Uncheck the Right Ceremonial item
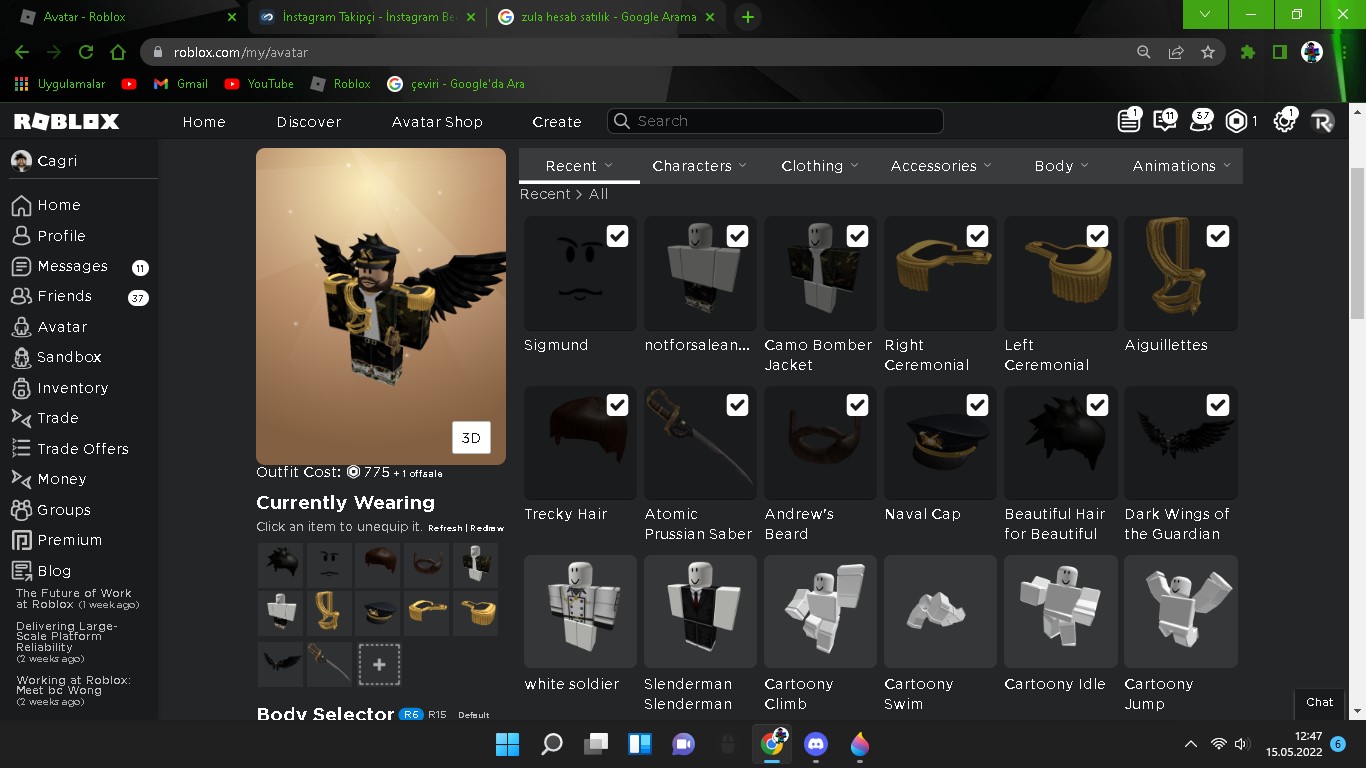This screenshot has width=1366, height=768. [x=977, y=236]
